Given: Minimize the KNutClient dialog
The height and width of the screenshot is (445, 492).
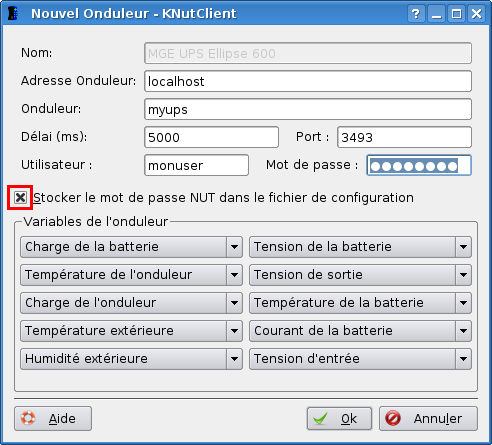Looking at the screenshot, I should pyautogui.click(x=436, y=14).
